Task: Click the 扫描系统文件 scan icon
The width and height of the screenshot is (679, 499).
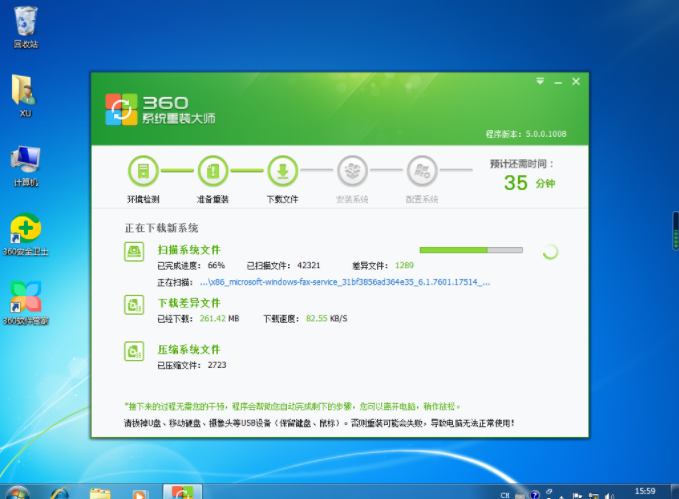Action: (134, 252)
